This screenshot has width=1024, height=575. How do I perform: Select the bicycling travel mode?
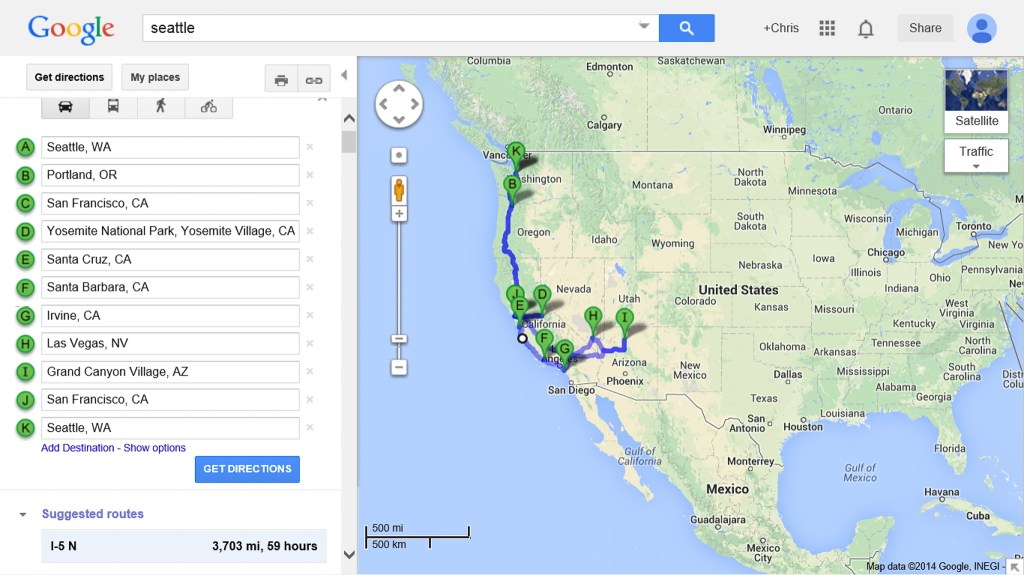(208, 106)
